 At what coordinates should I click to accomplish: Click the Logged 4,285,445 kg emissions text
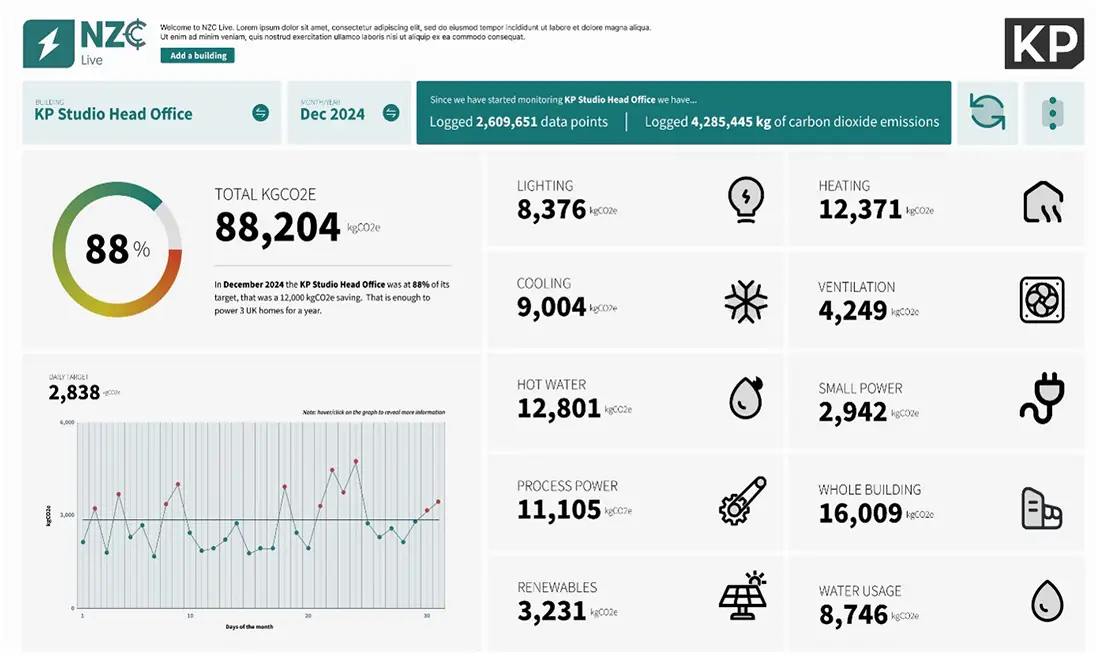792,122
